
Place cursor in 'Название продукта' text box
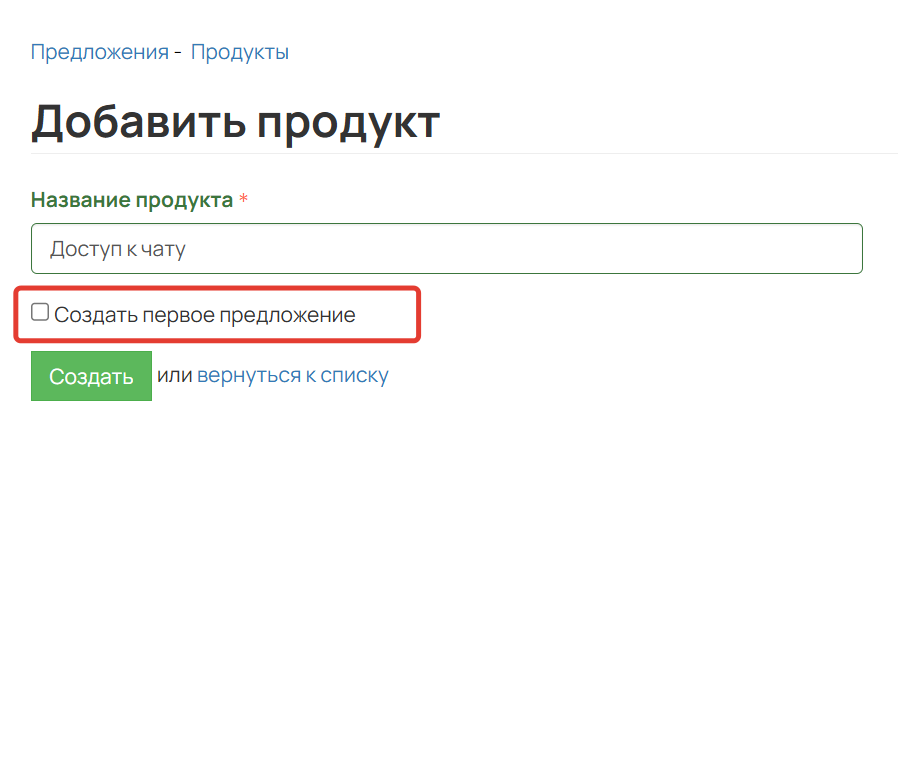point(447,248)
